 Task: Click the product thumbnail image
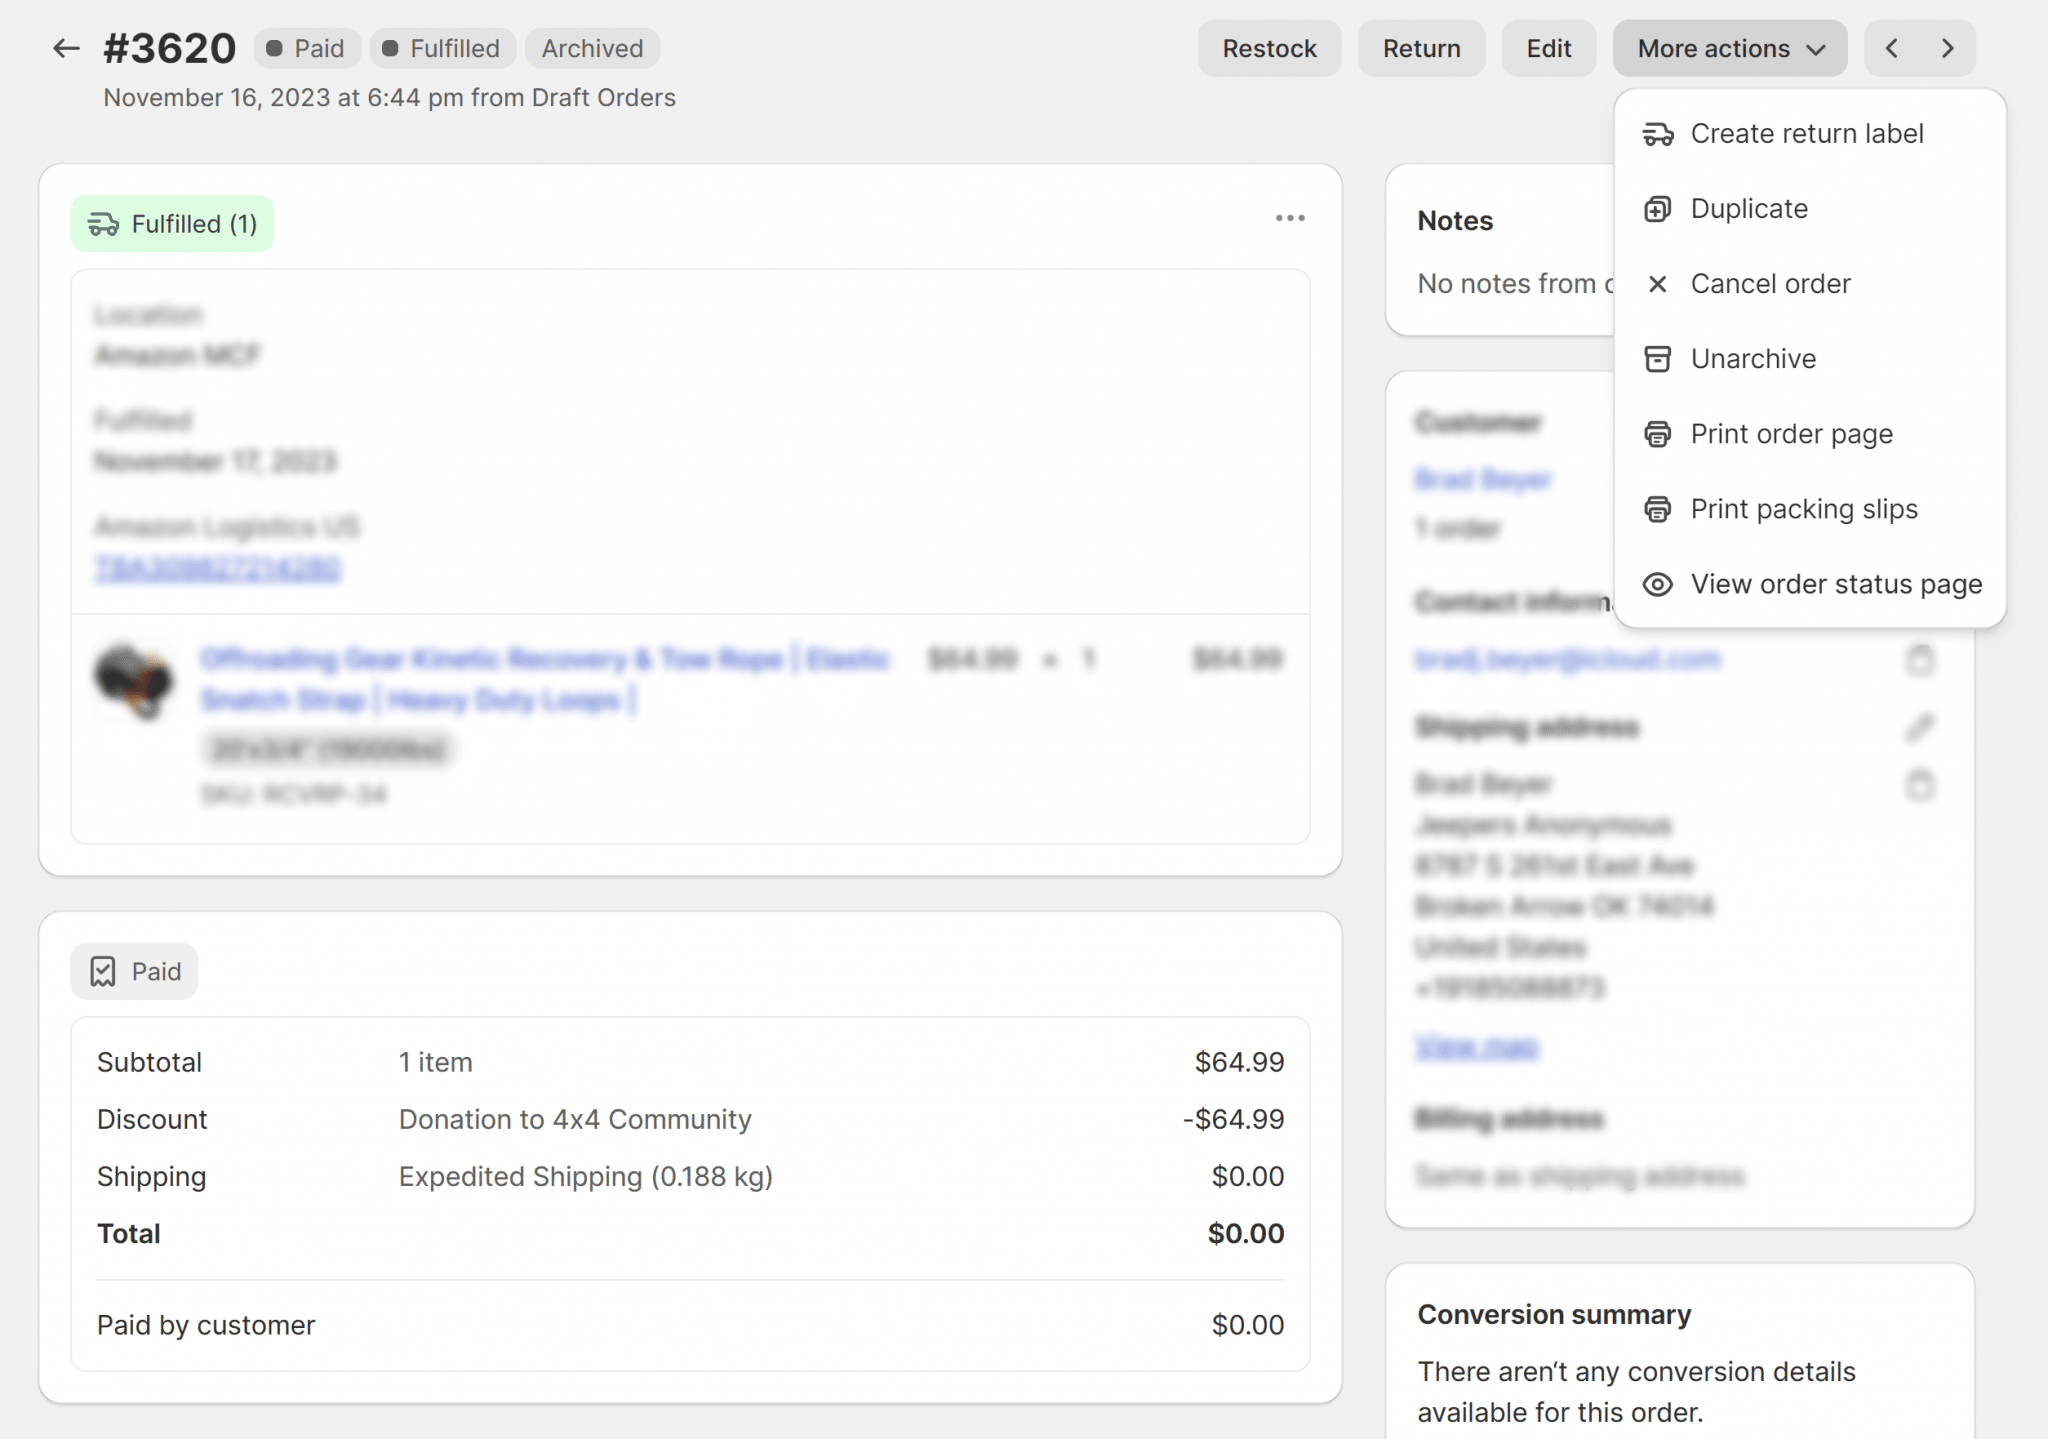134,681
